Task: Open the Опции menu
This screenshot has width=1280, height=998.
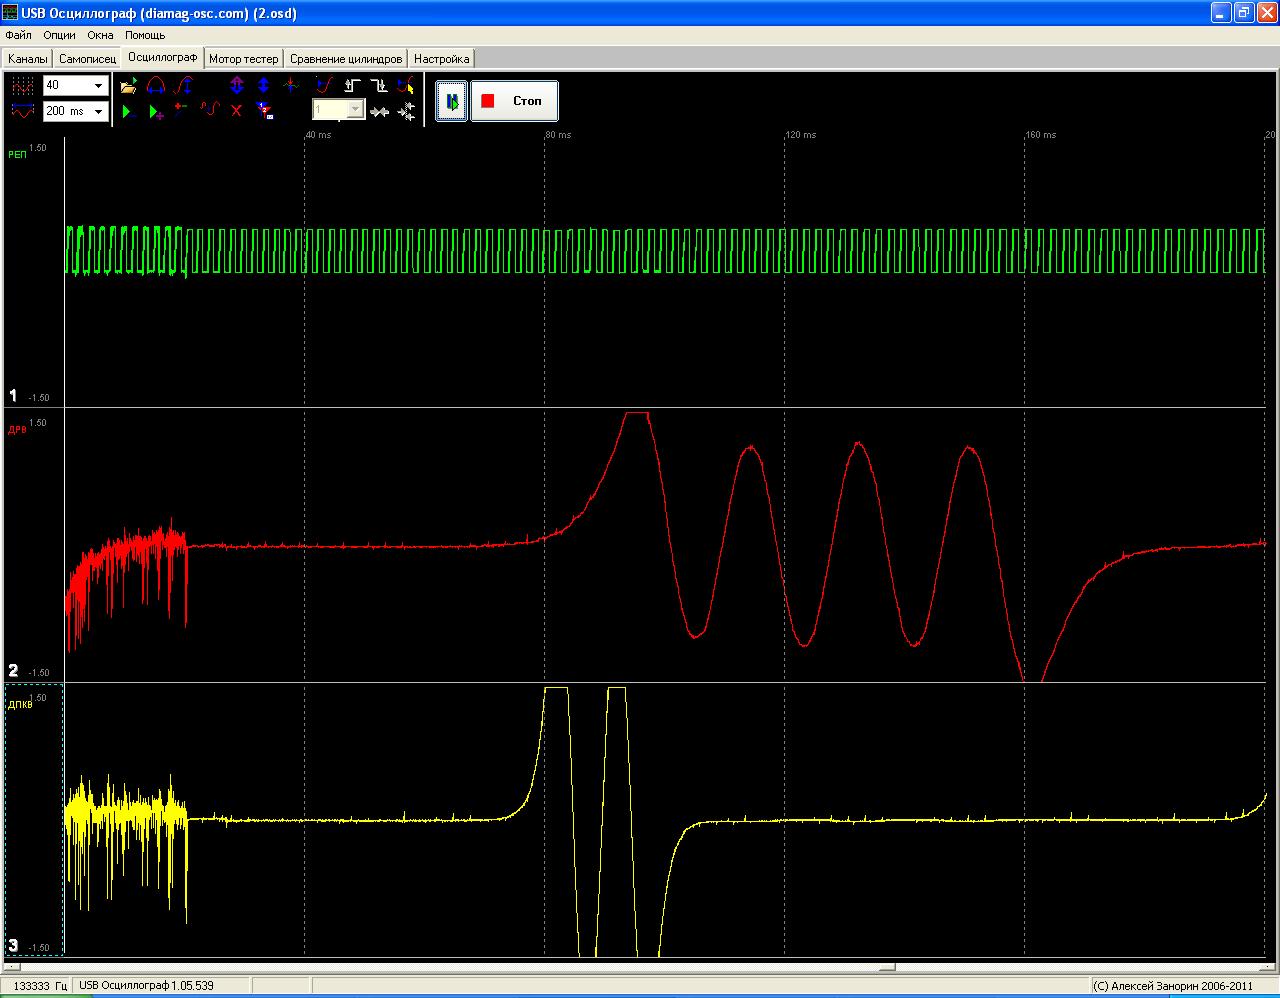Action: pos(60,35)
